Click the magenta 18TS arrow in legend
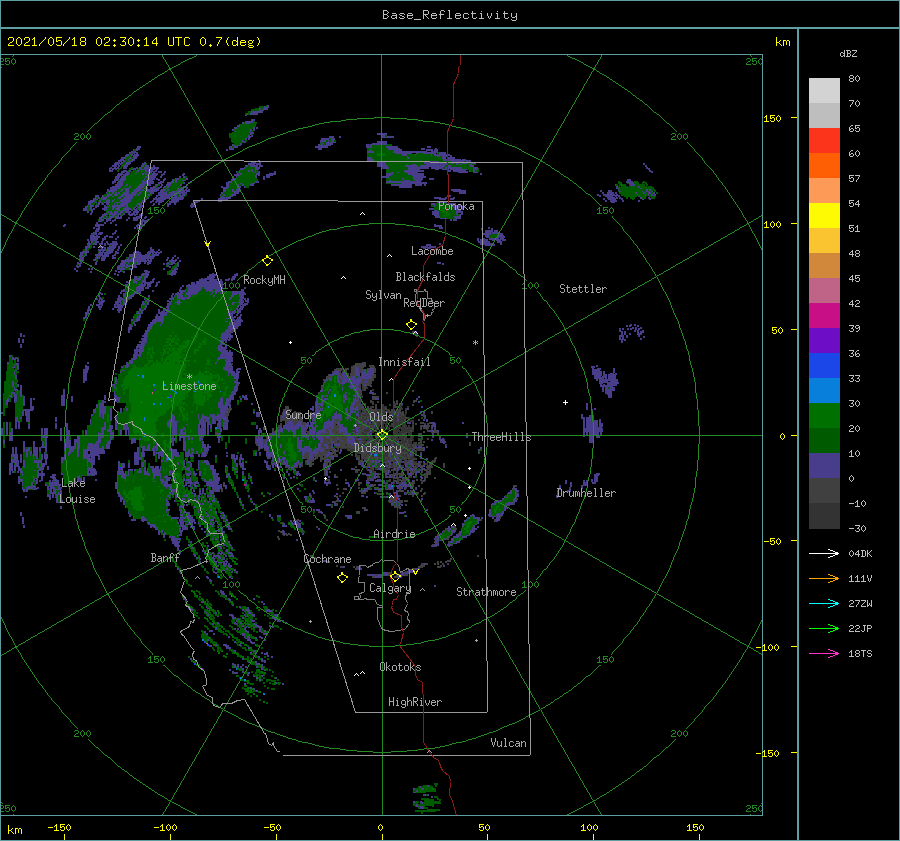 pyautogui.click(x=824, y=653)
